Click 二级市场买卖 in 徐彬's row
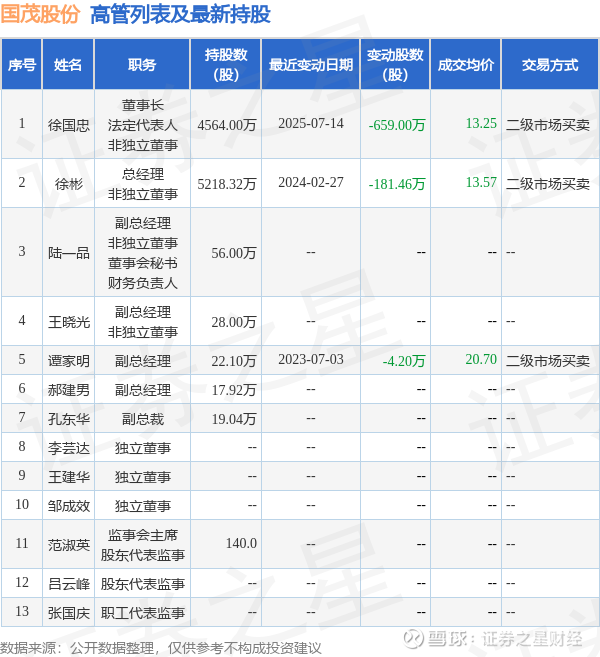Viewport: 600px width, 657px height. [548, 184]
